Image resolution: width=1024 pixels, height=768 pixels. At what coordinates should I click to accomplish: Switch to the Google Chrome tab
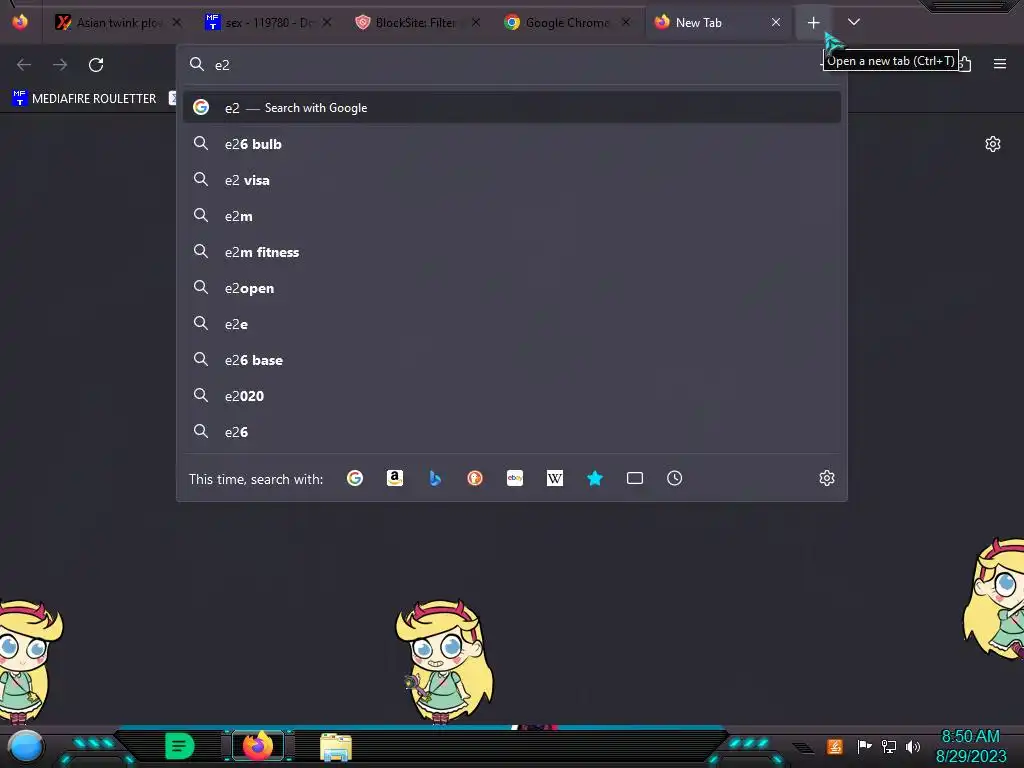pos(567,23)
